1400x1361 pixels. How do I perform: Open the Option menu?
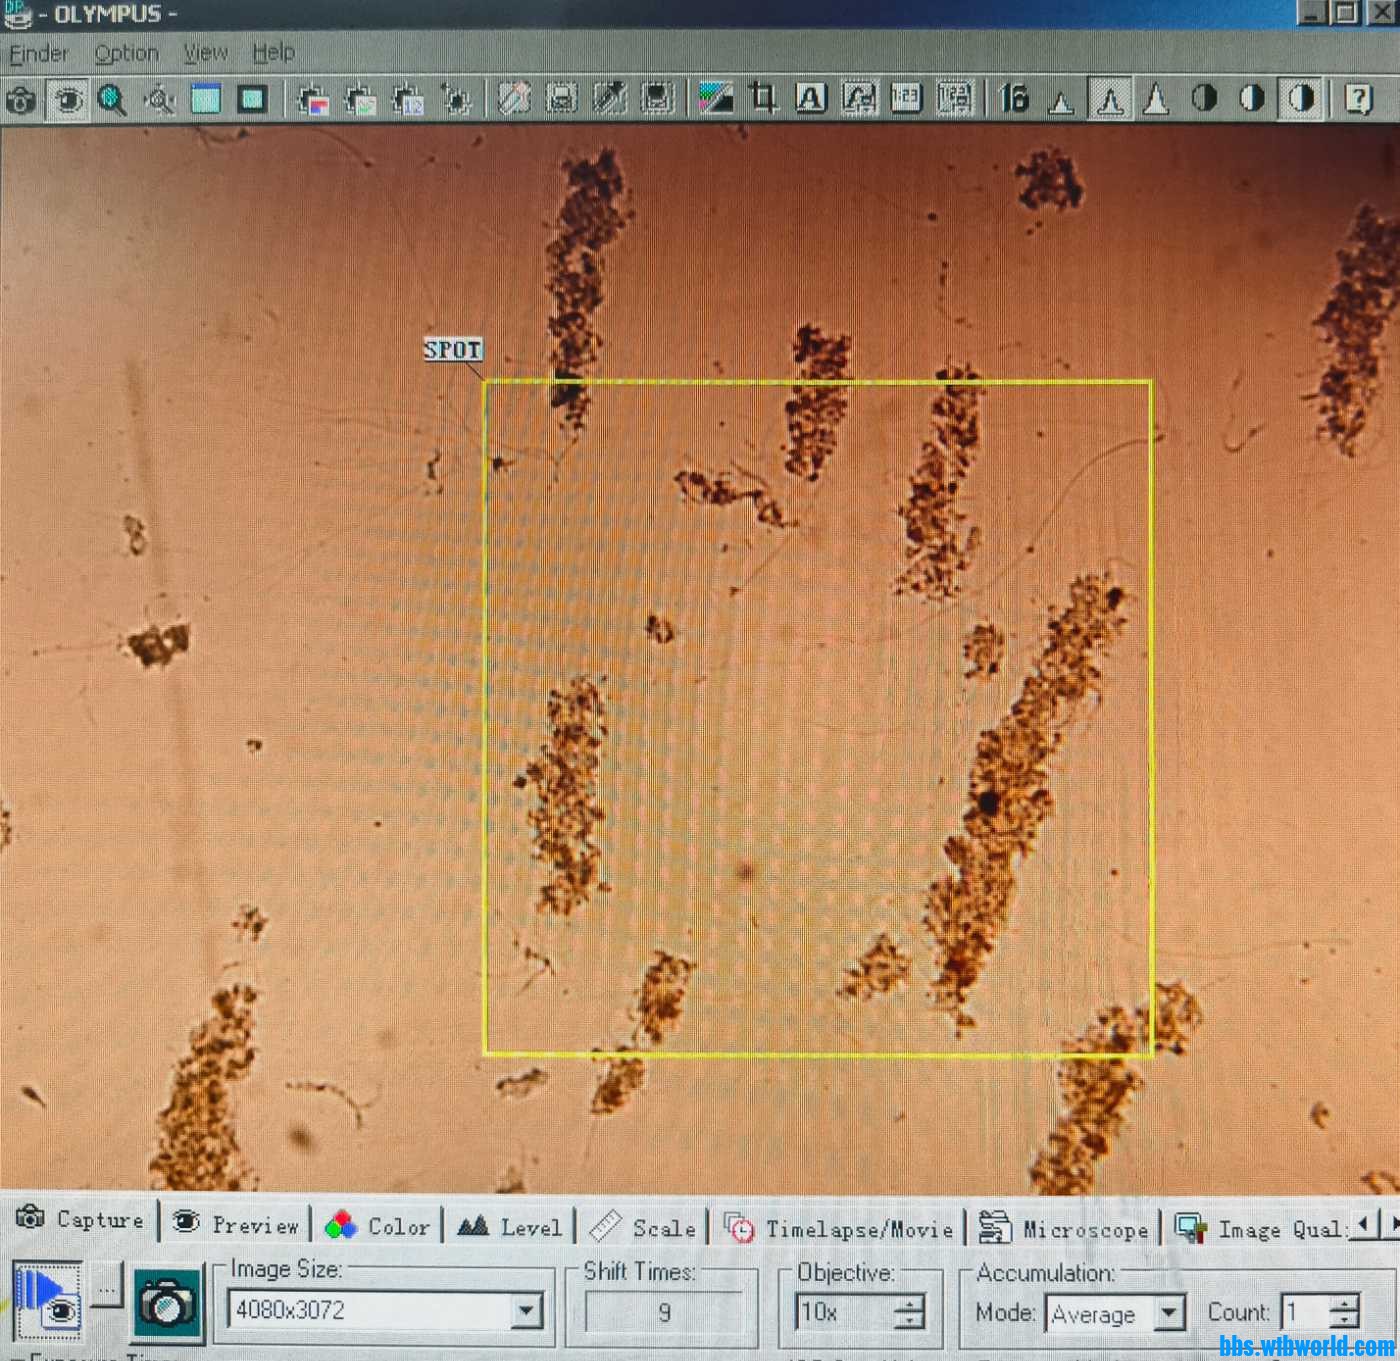126,53
